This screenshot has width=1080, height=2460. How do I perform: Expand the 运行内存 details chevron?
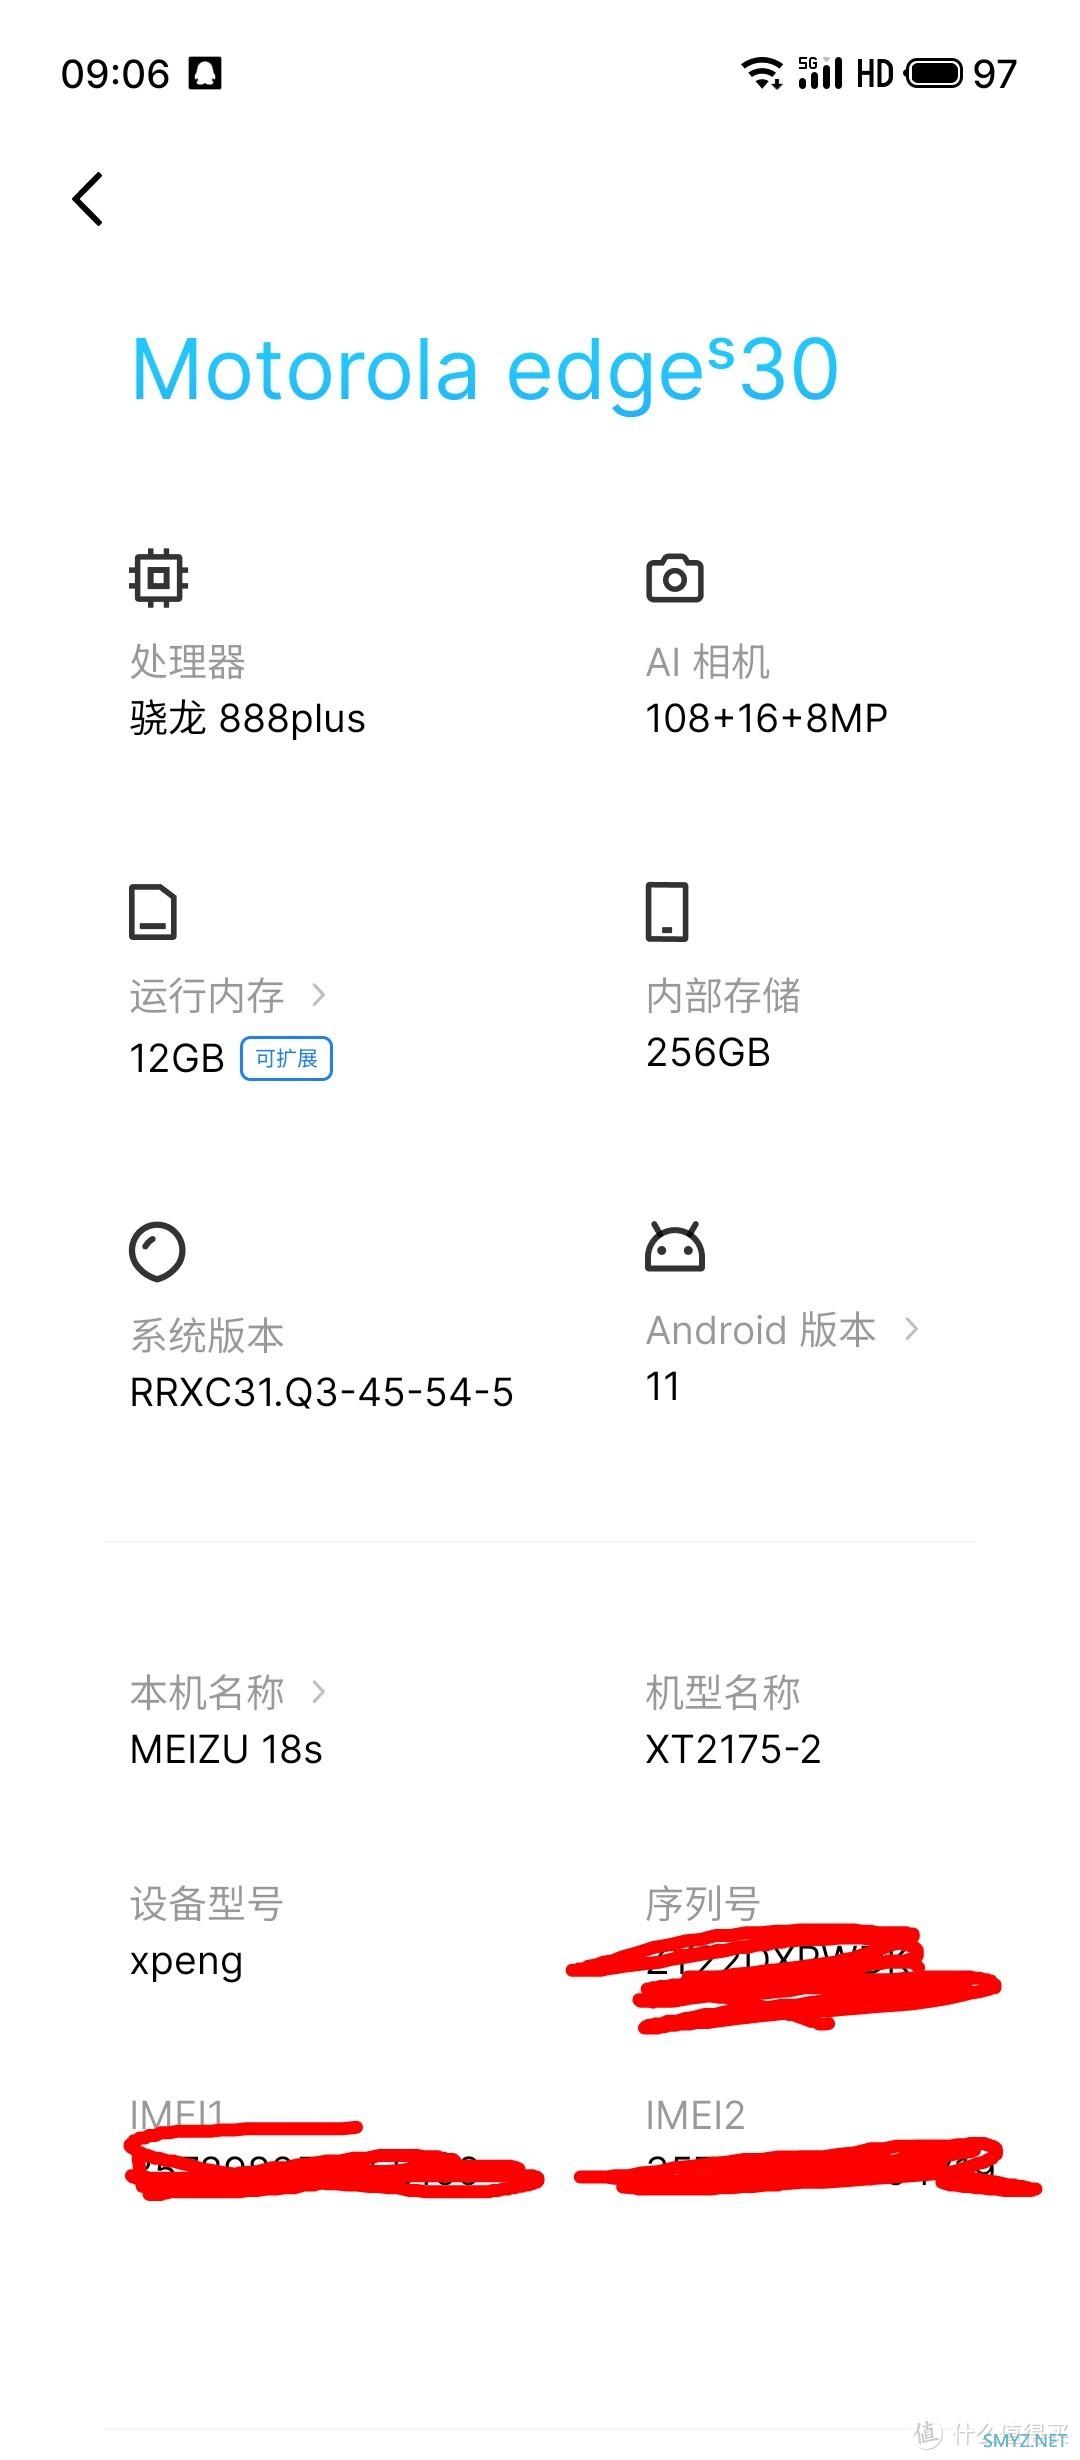click(x=320, y=995)
